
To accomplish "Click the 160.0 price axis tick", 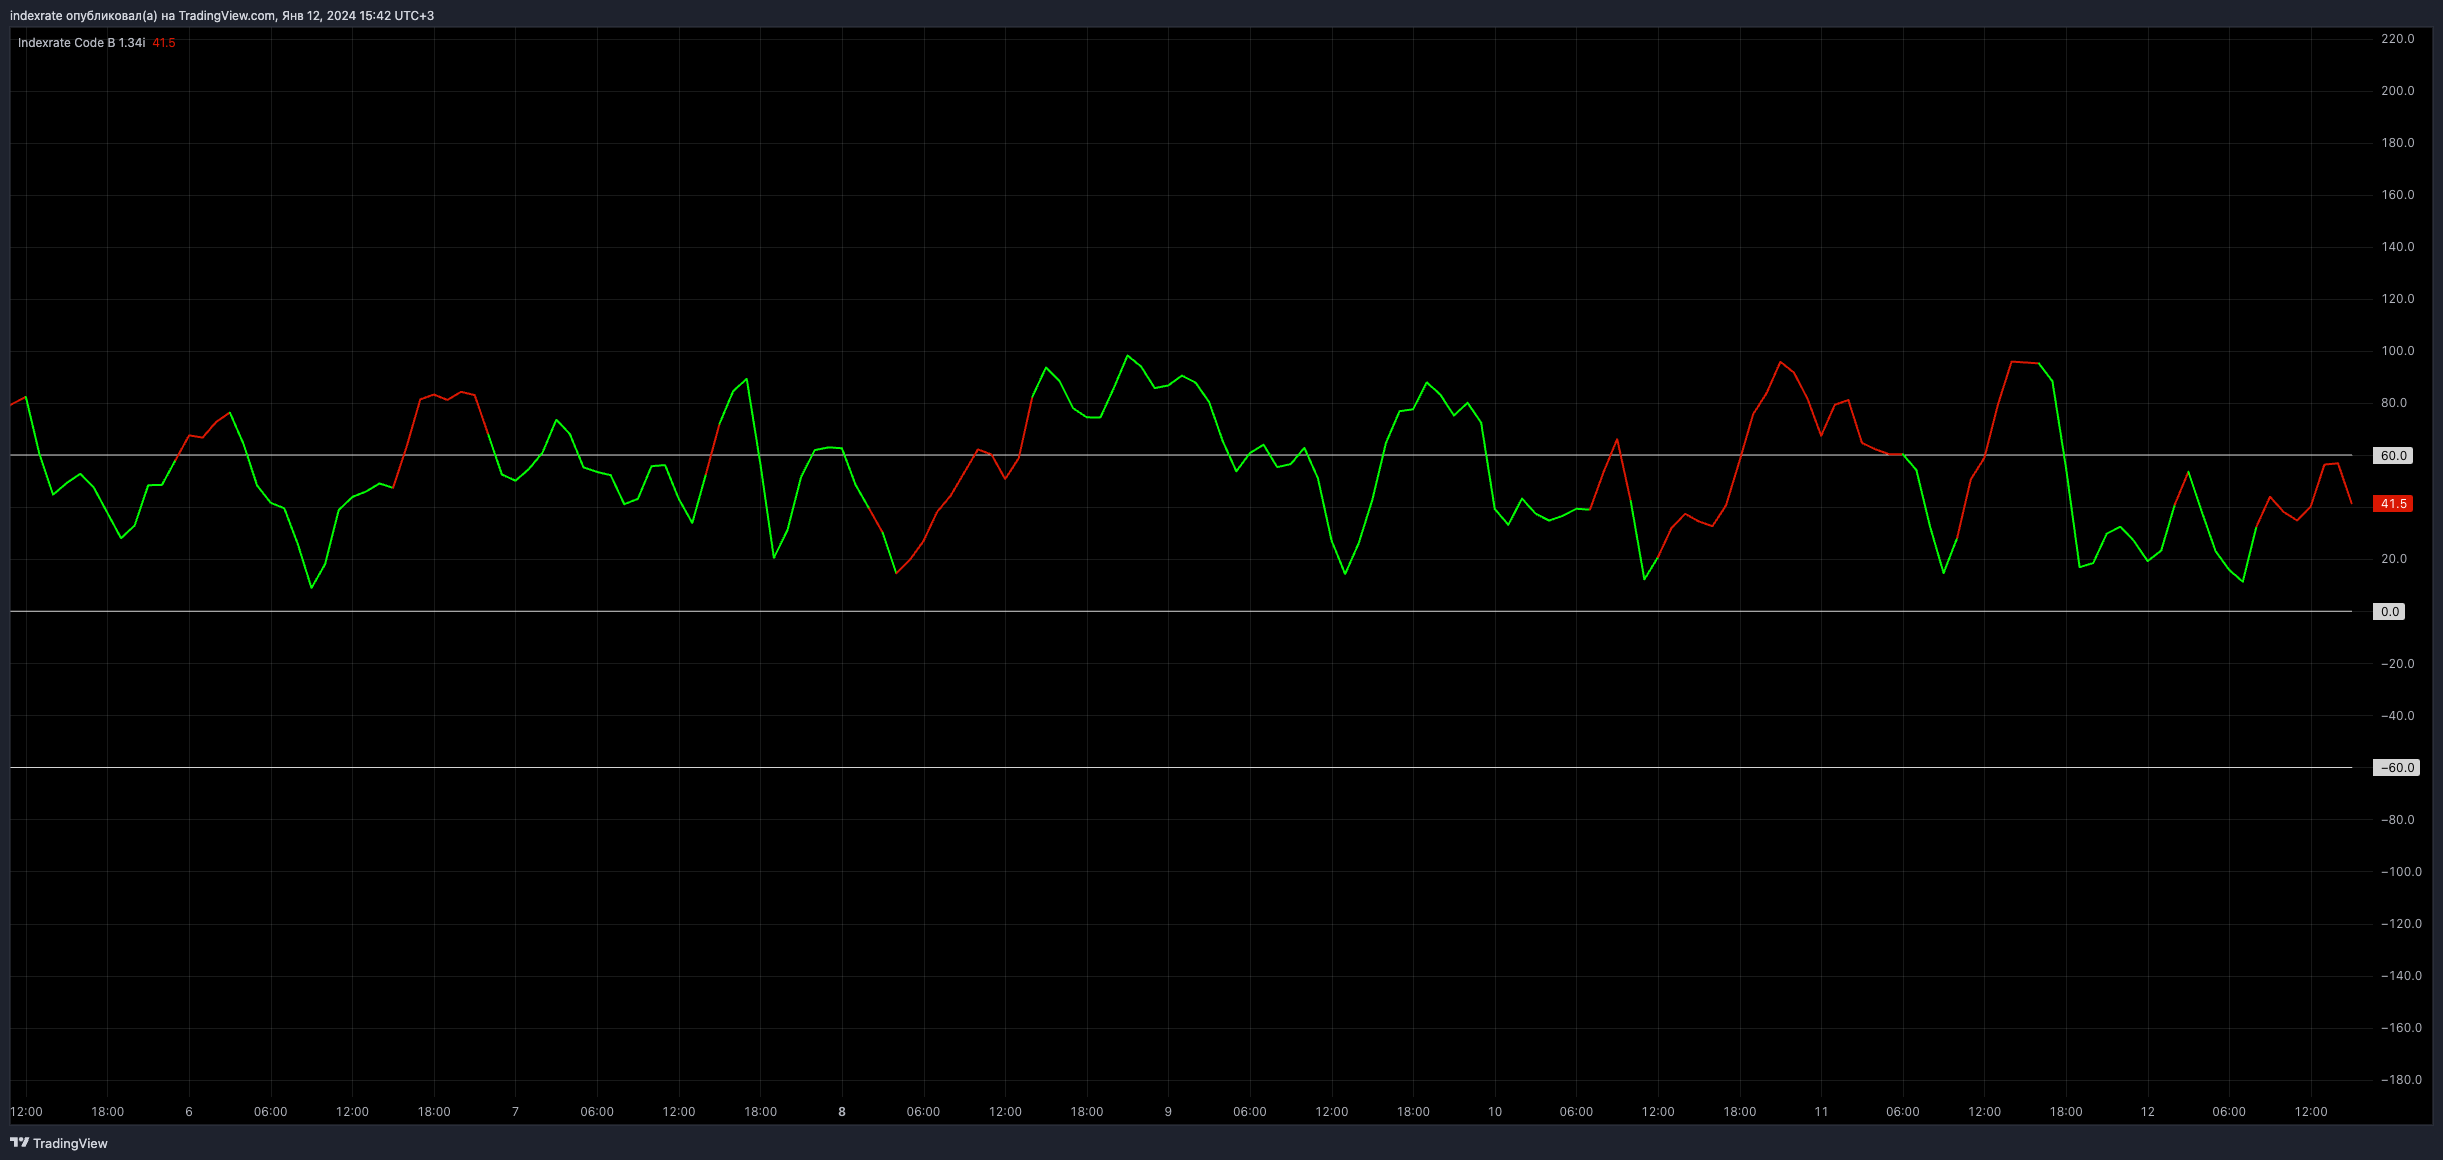I will [x=2397, y=195].
